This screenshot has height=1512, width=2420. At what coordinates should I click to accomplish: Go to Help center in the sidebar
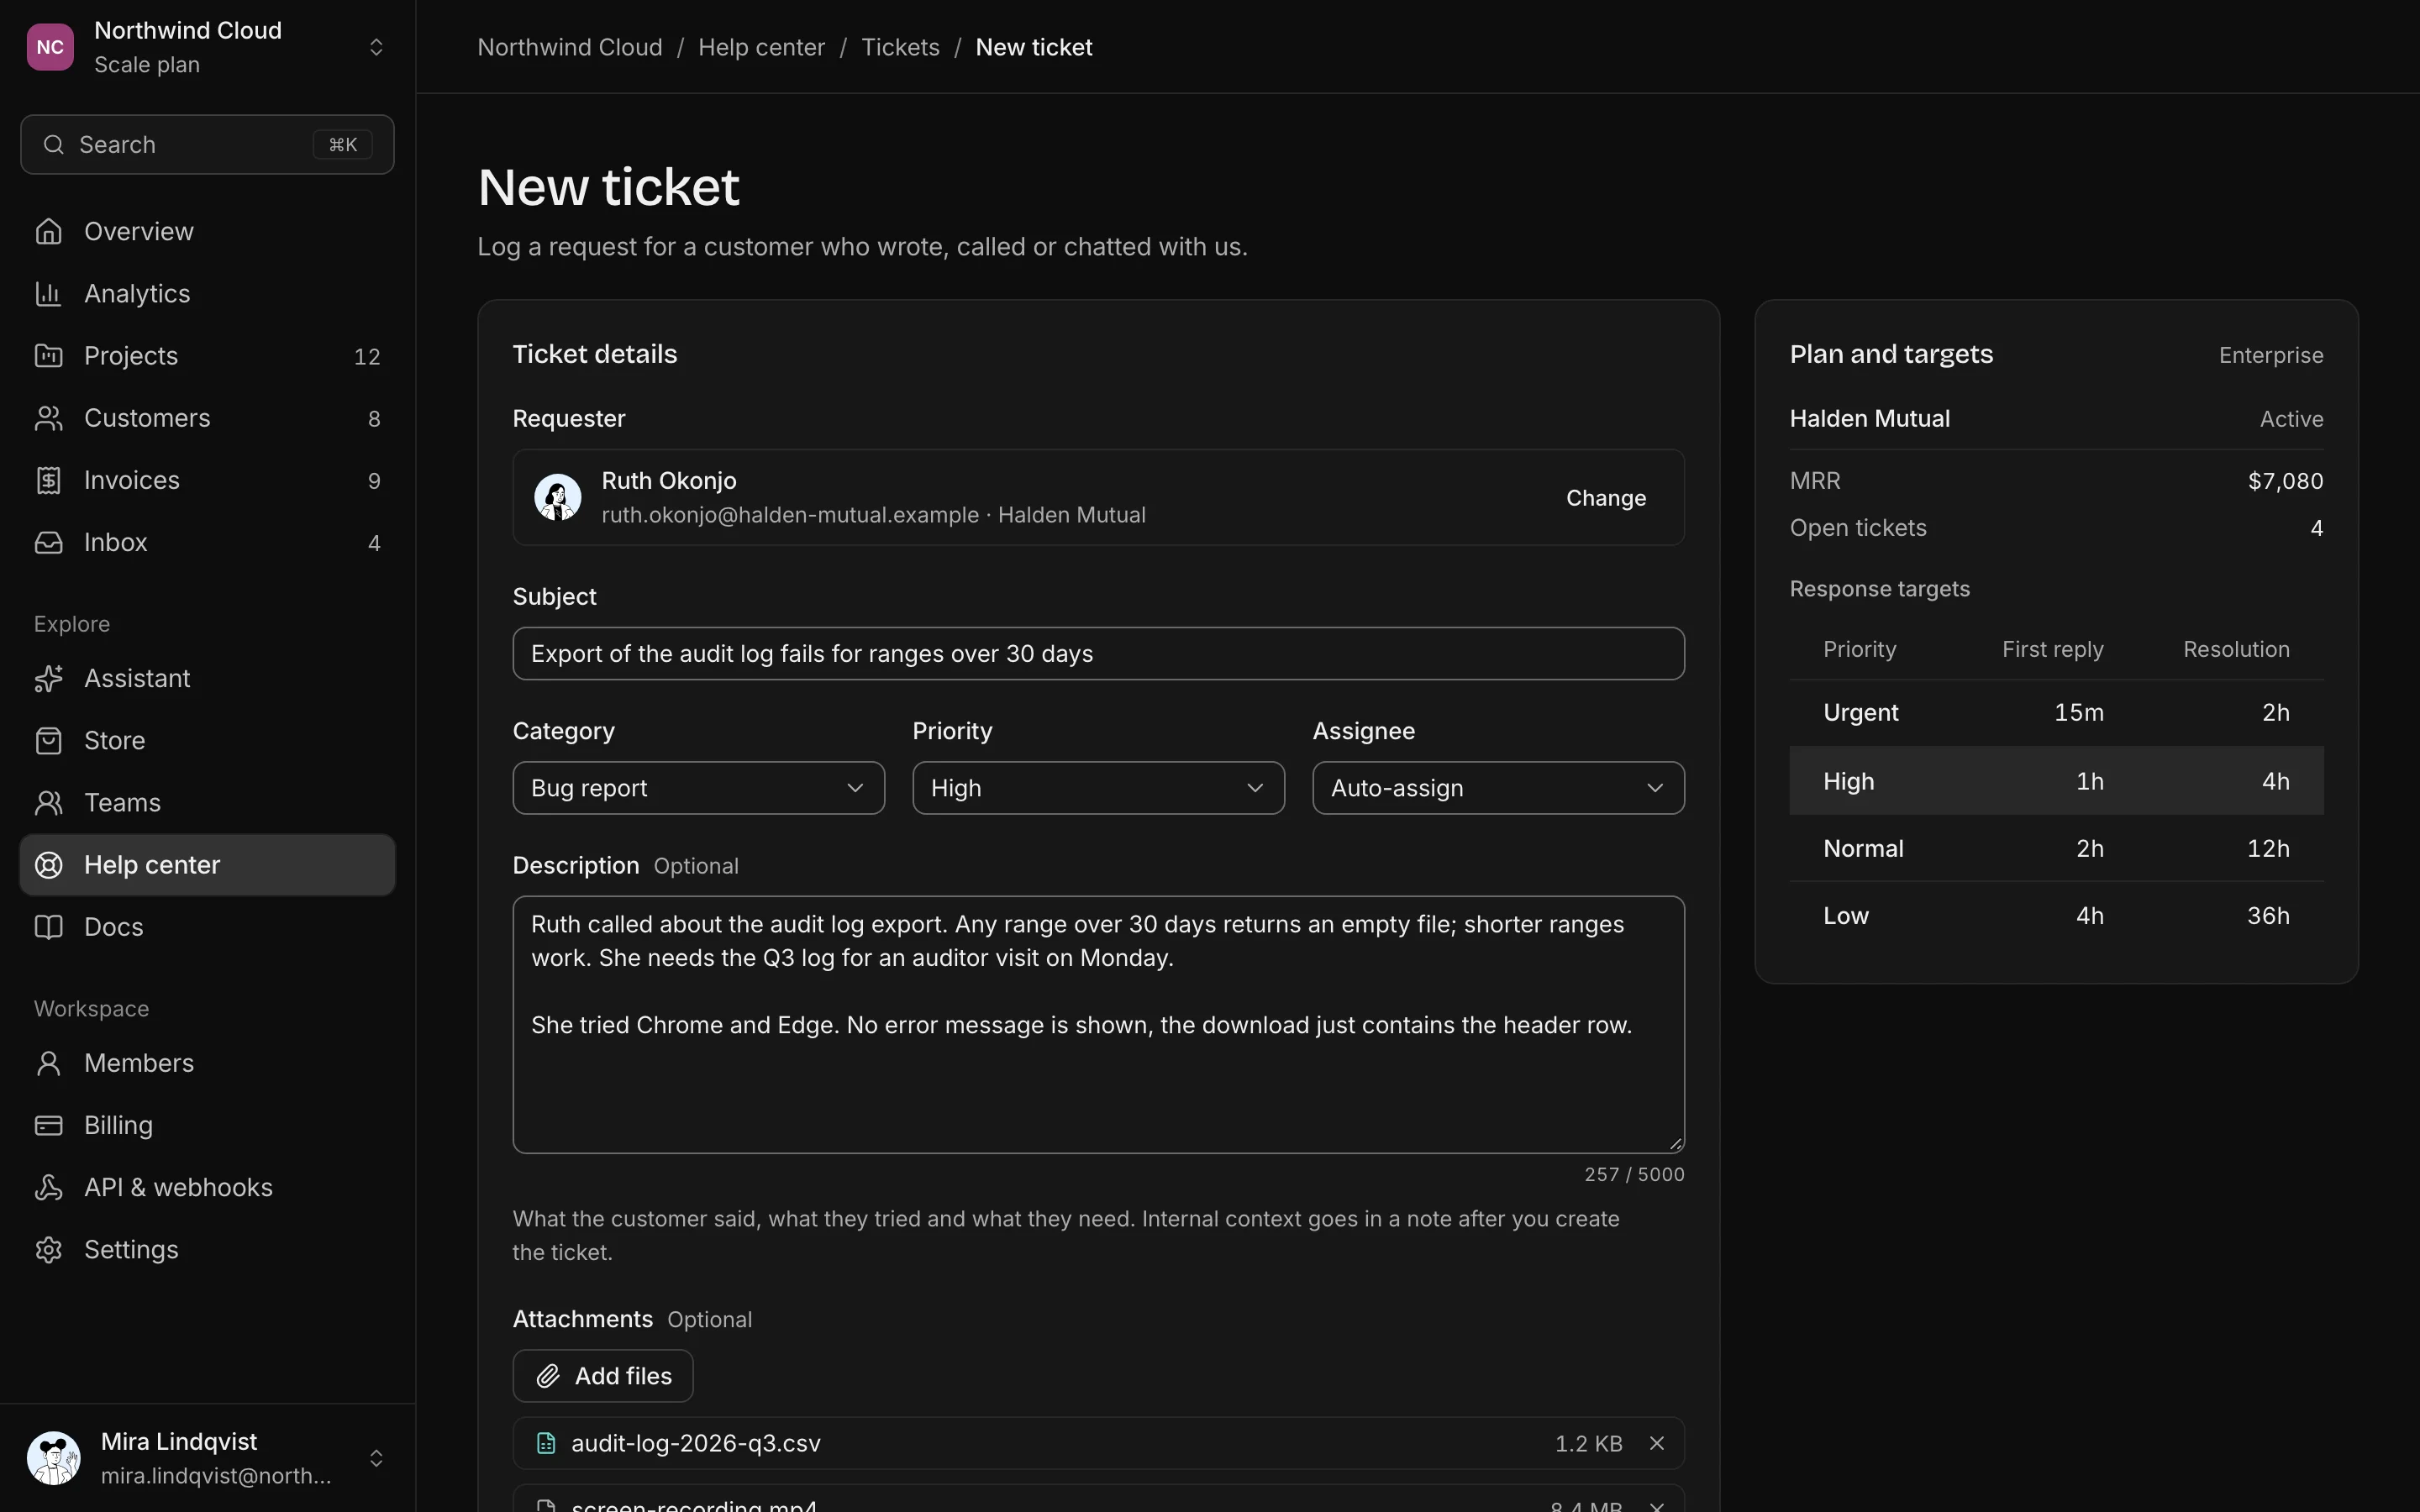click(207, 864)
